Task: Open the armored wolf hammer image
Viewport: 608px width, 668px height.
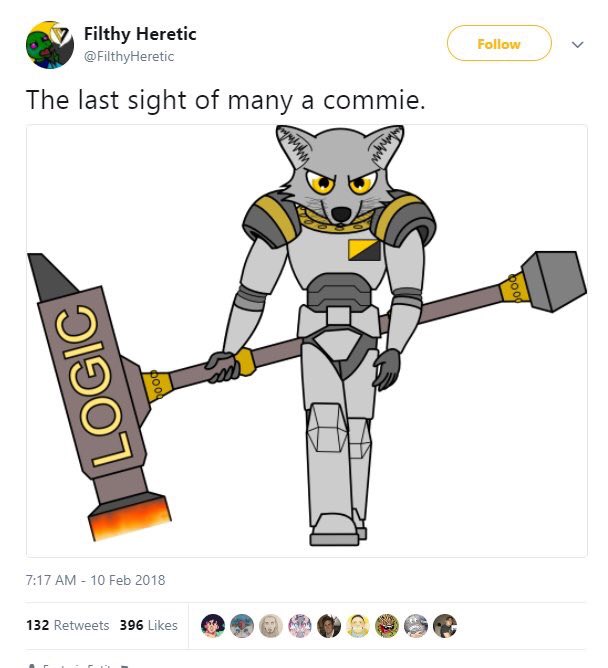Action: coord(307,341)
